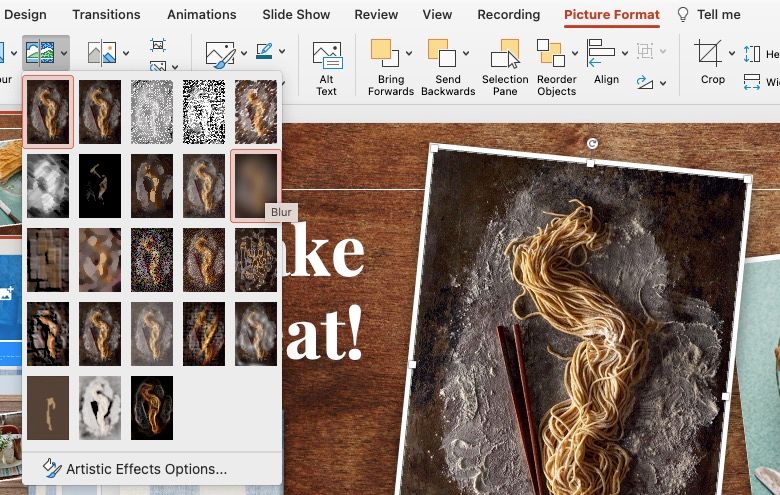Click the Tell me lightbulb icon
The width and height of the screenshot is (780, 495).
684,15
